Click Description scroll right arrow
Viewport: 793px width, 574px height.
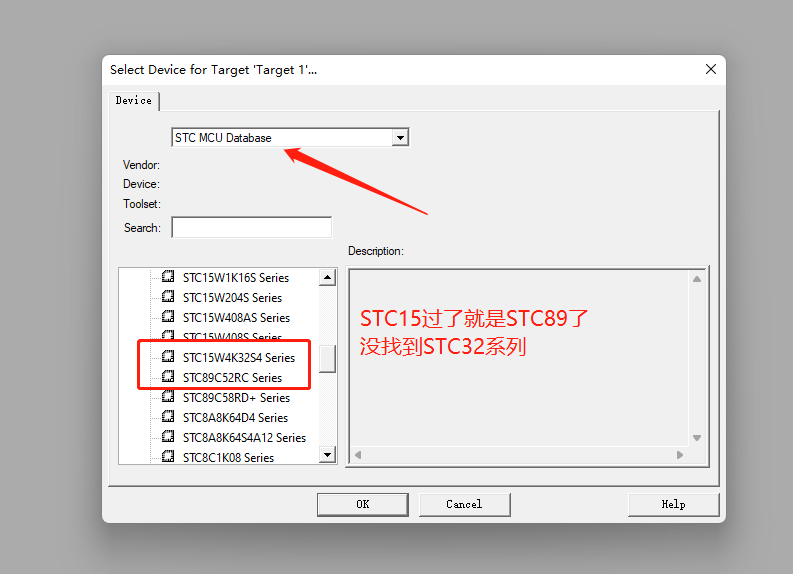[x=680, y=455]
